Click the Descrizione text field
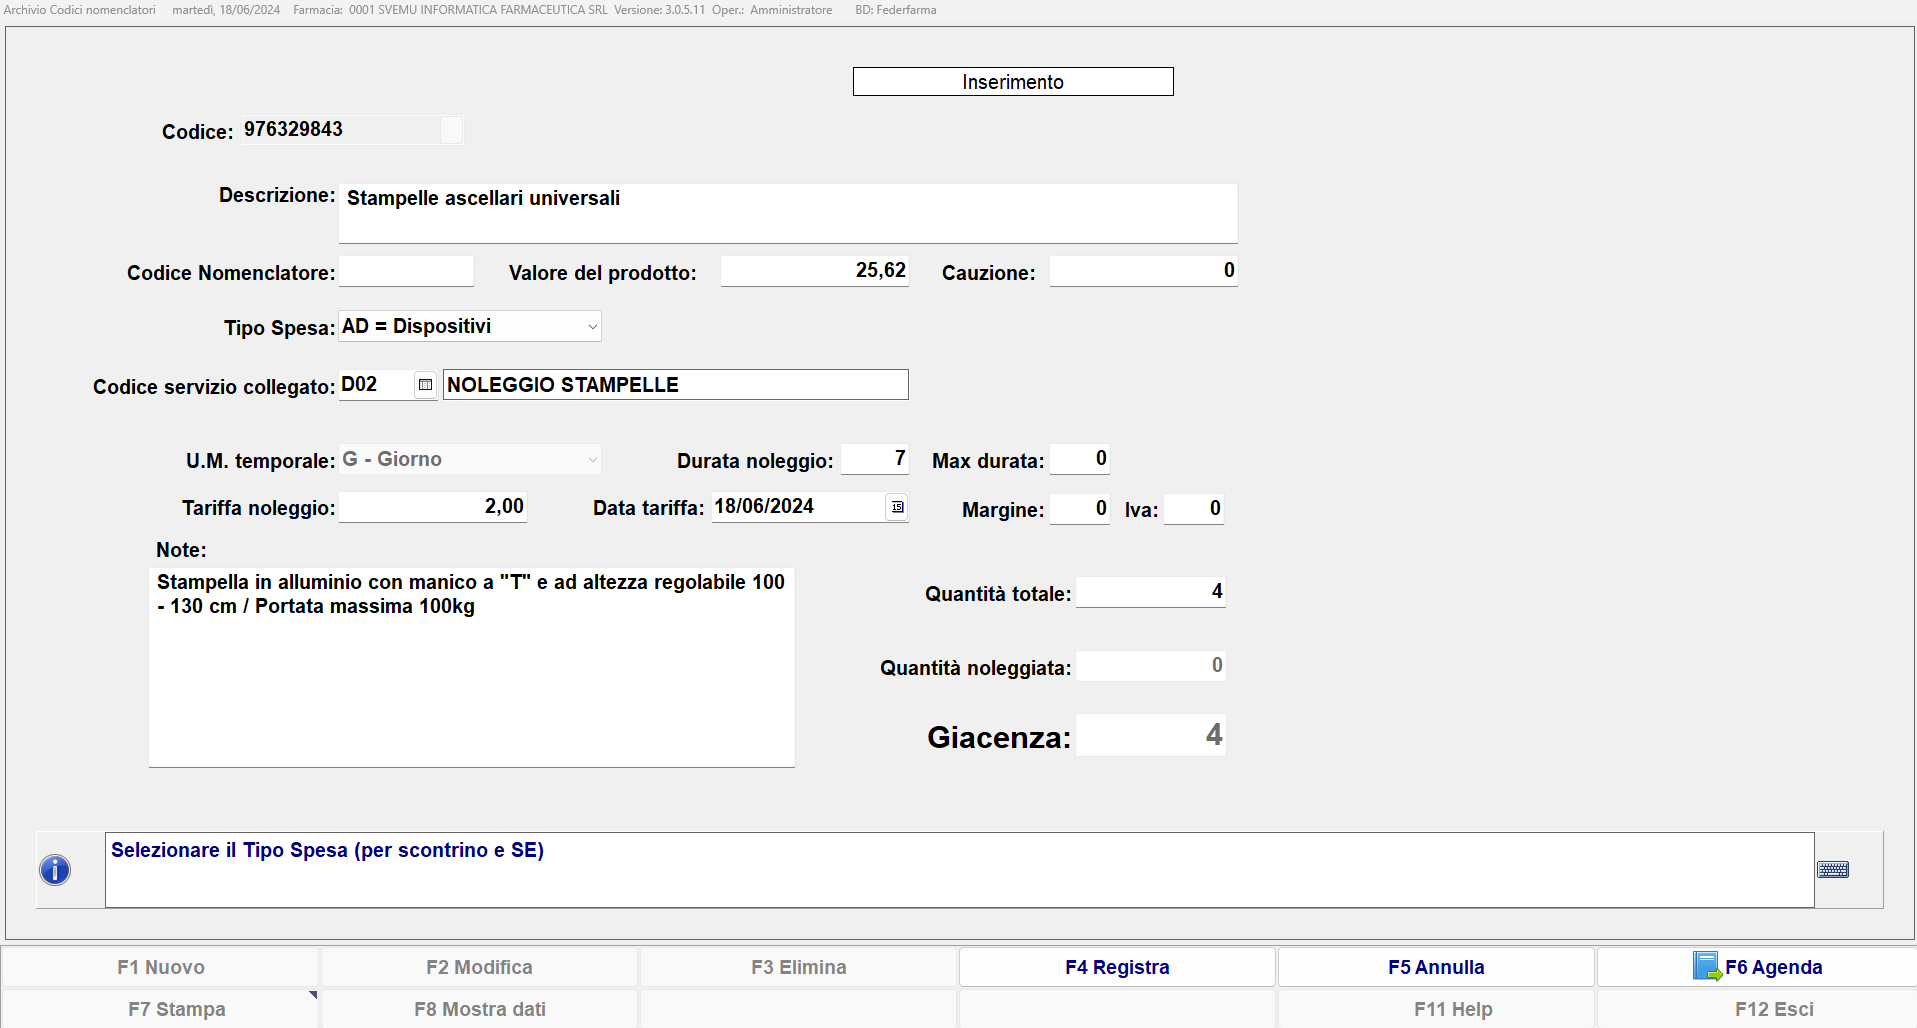This screenshot has height=1028, width=1917. point(787,213)
